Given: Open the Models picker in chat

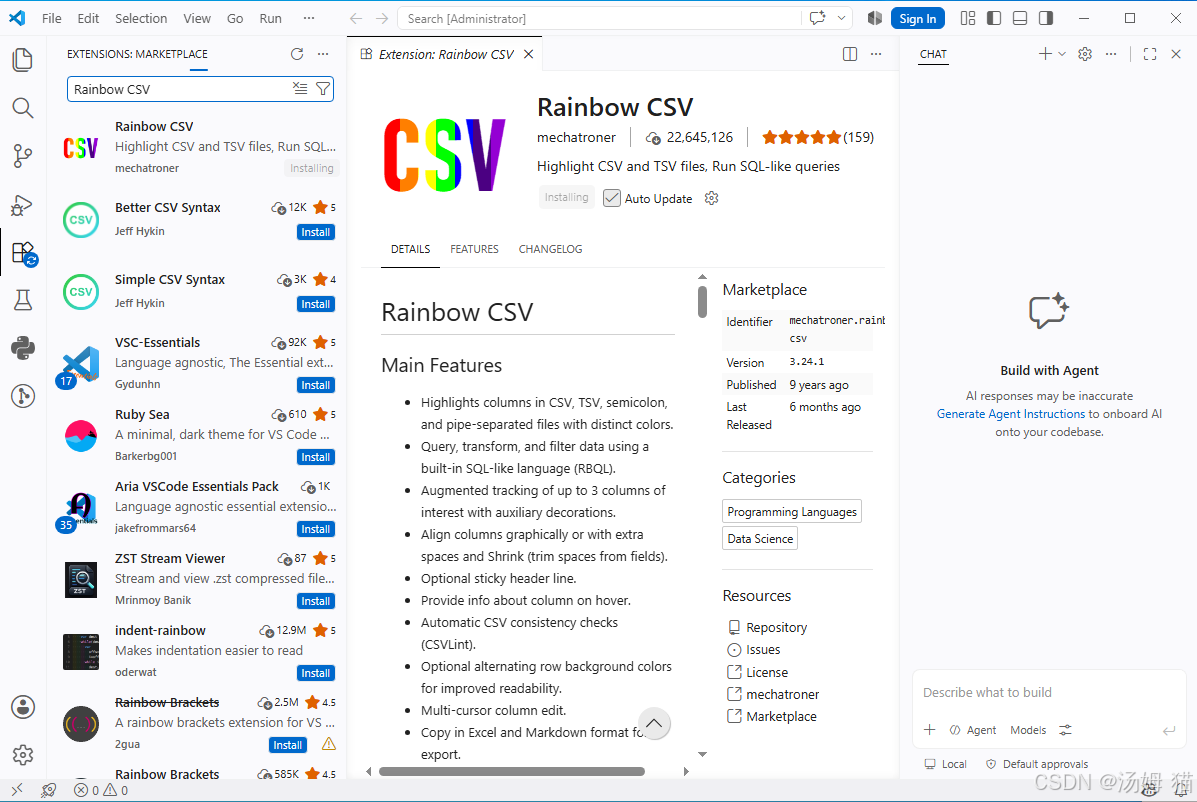Looking at the screenshot, I should click(1028, 730).
